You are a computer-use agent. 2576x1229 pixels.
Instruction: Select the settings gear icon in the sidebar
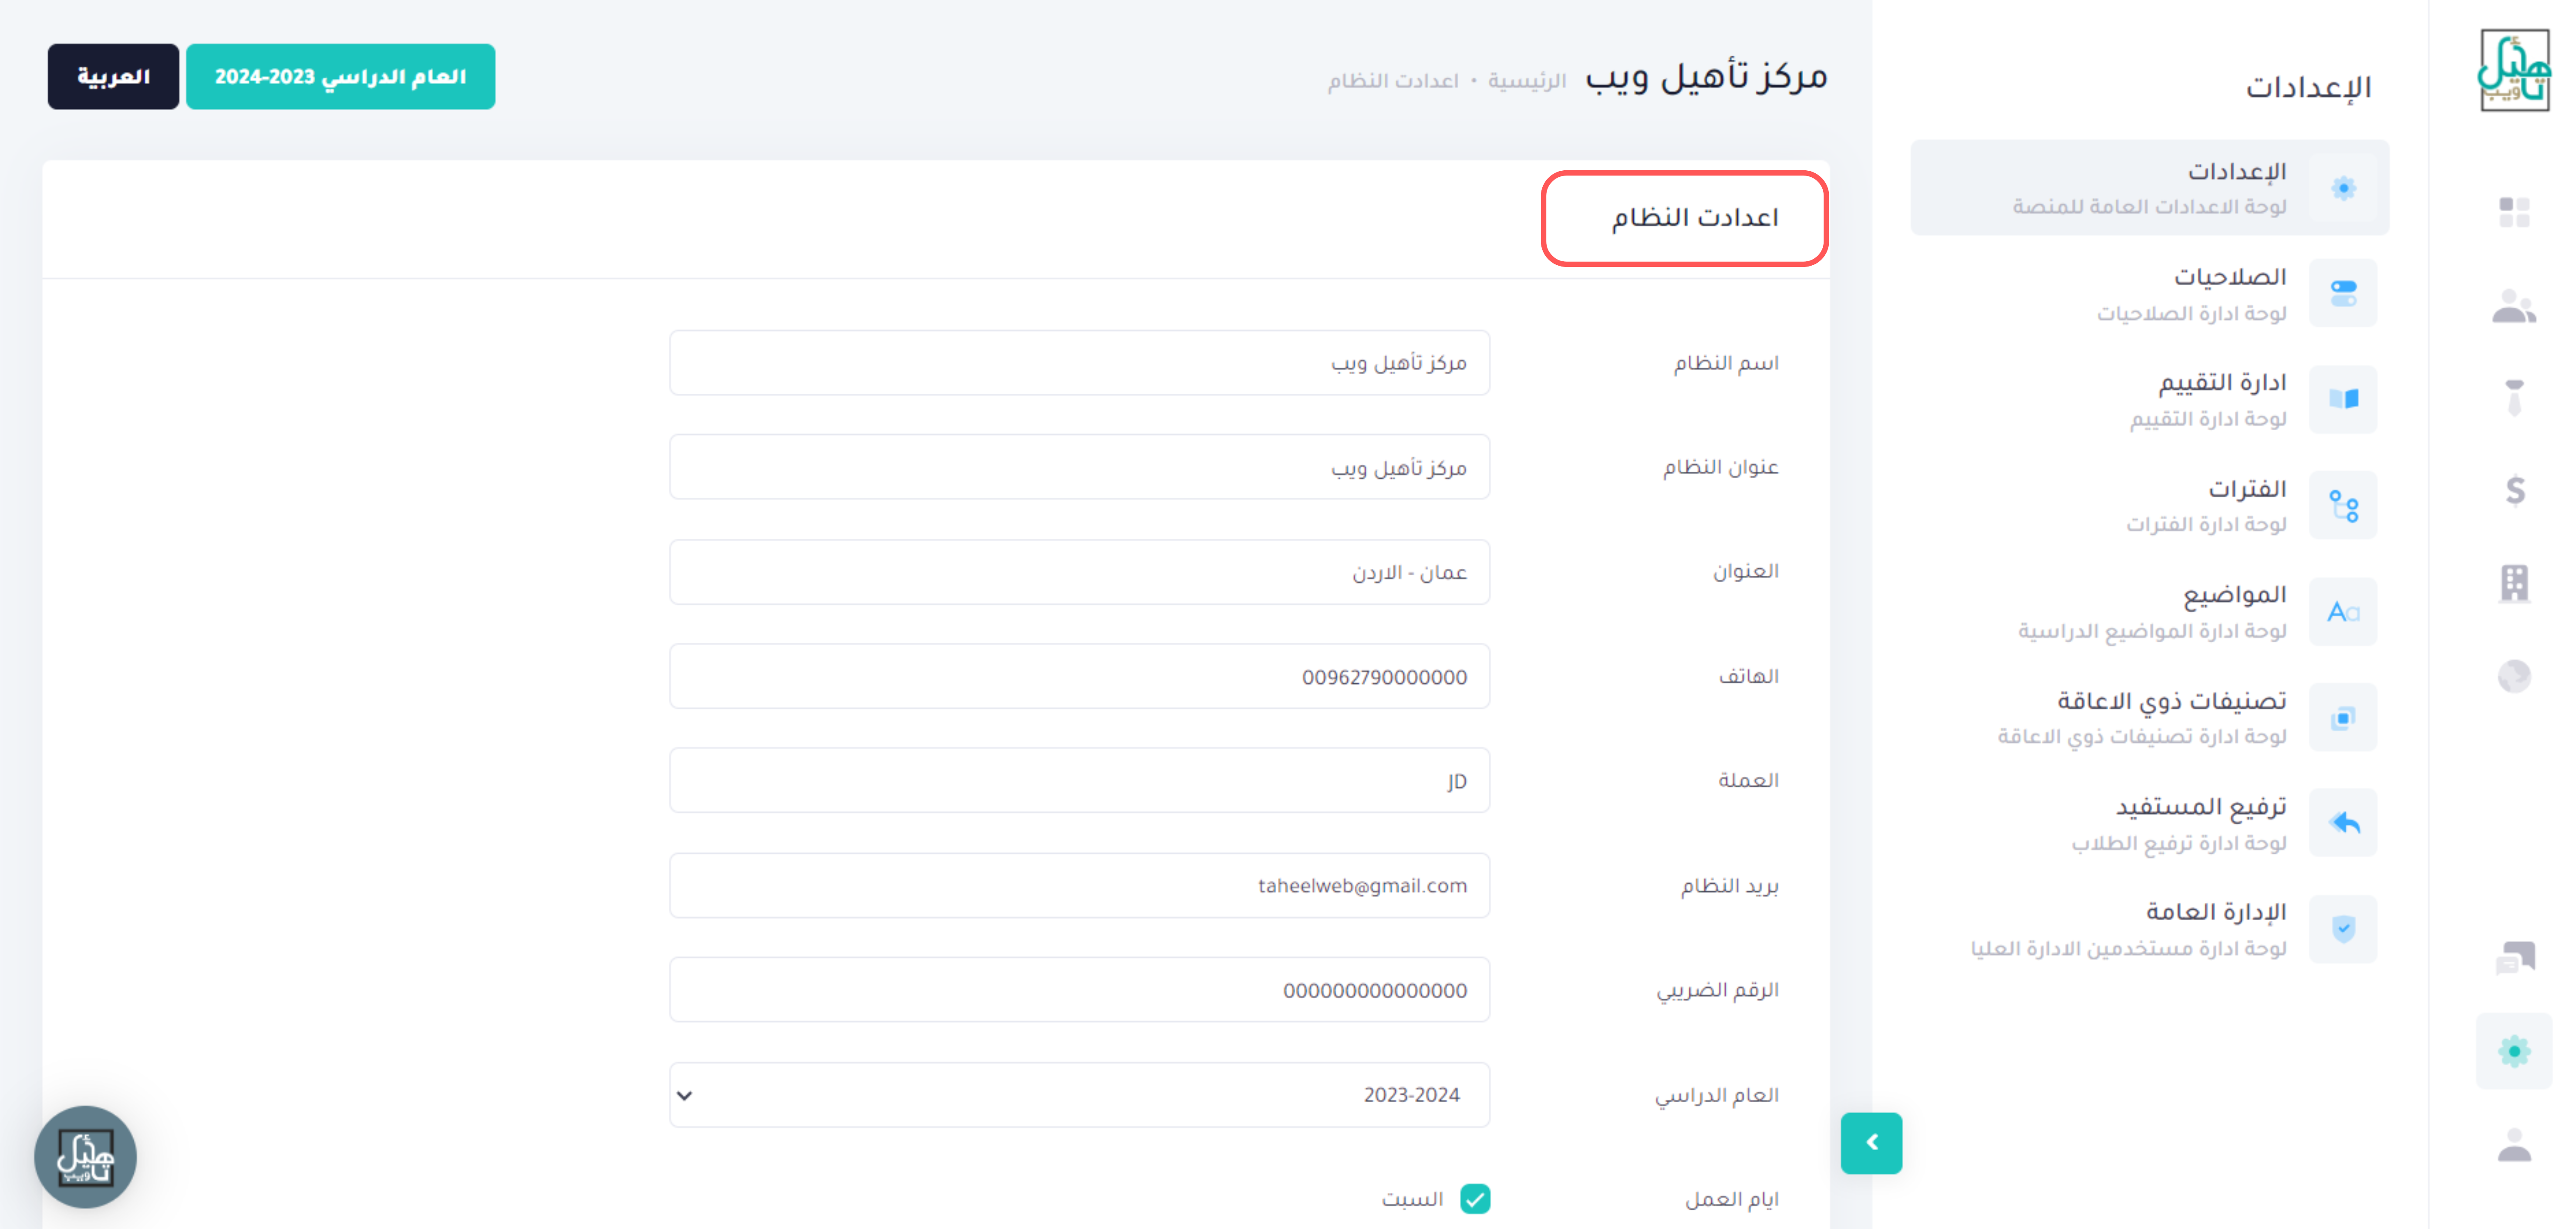point(2514,1051)
